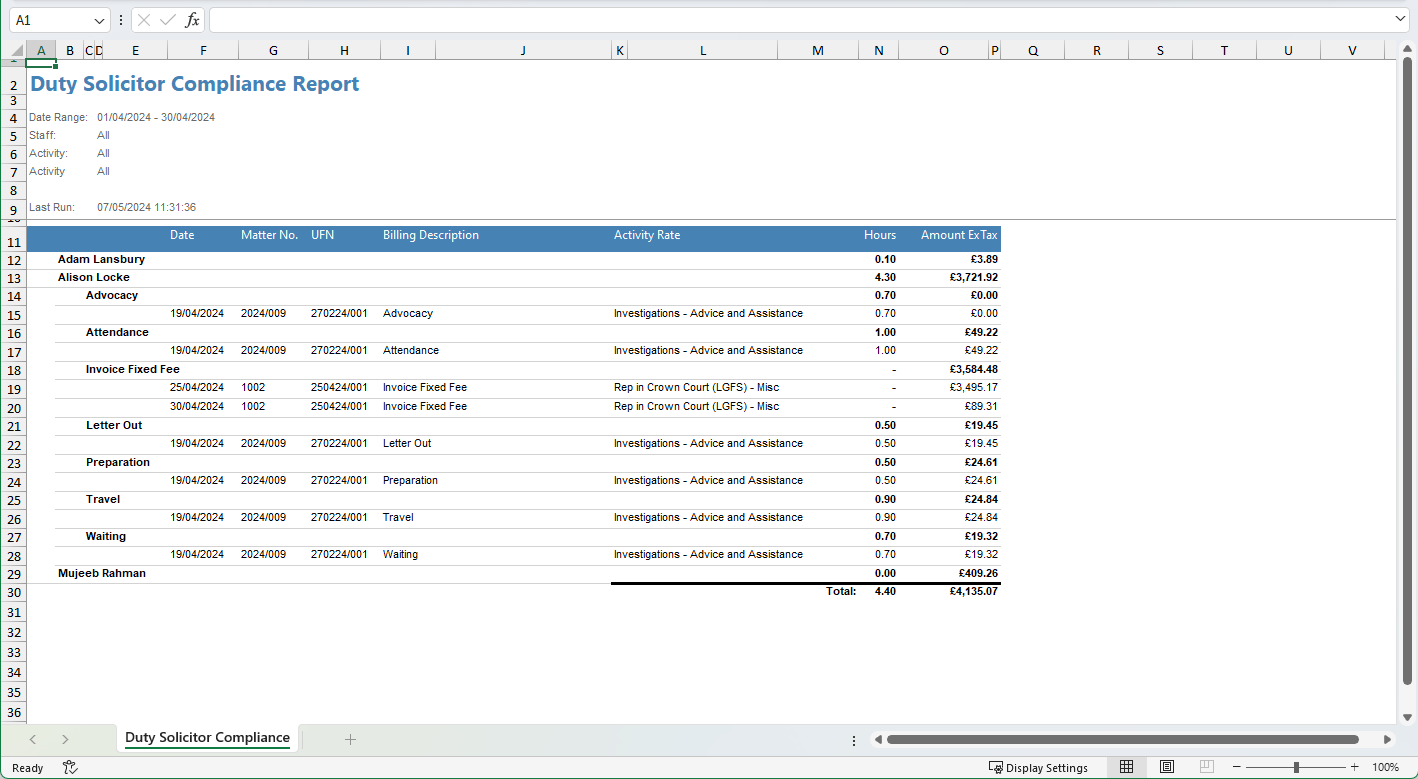The height and width of the screenshot is (779, 1418).
Task: Switch to Normal view
Action: pyautogui.click(x=1126, y=767)
